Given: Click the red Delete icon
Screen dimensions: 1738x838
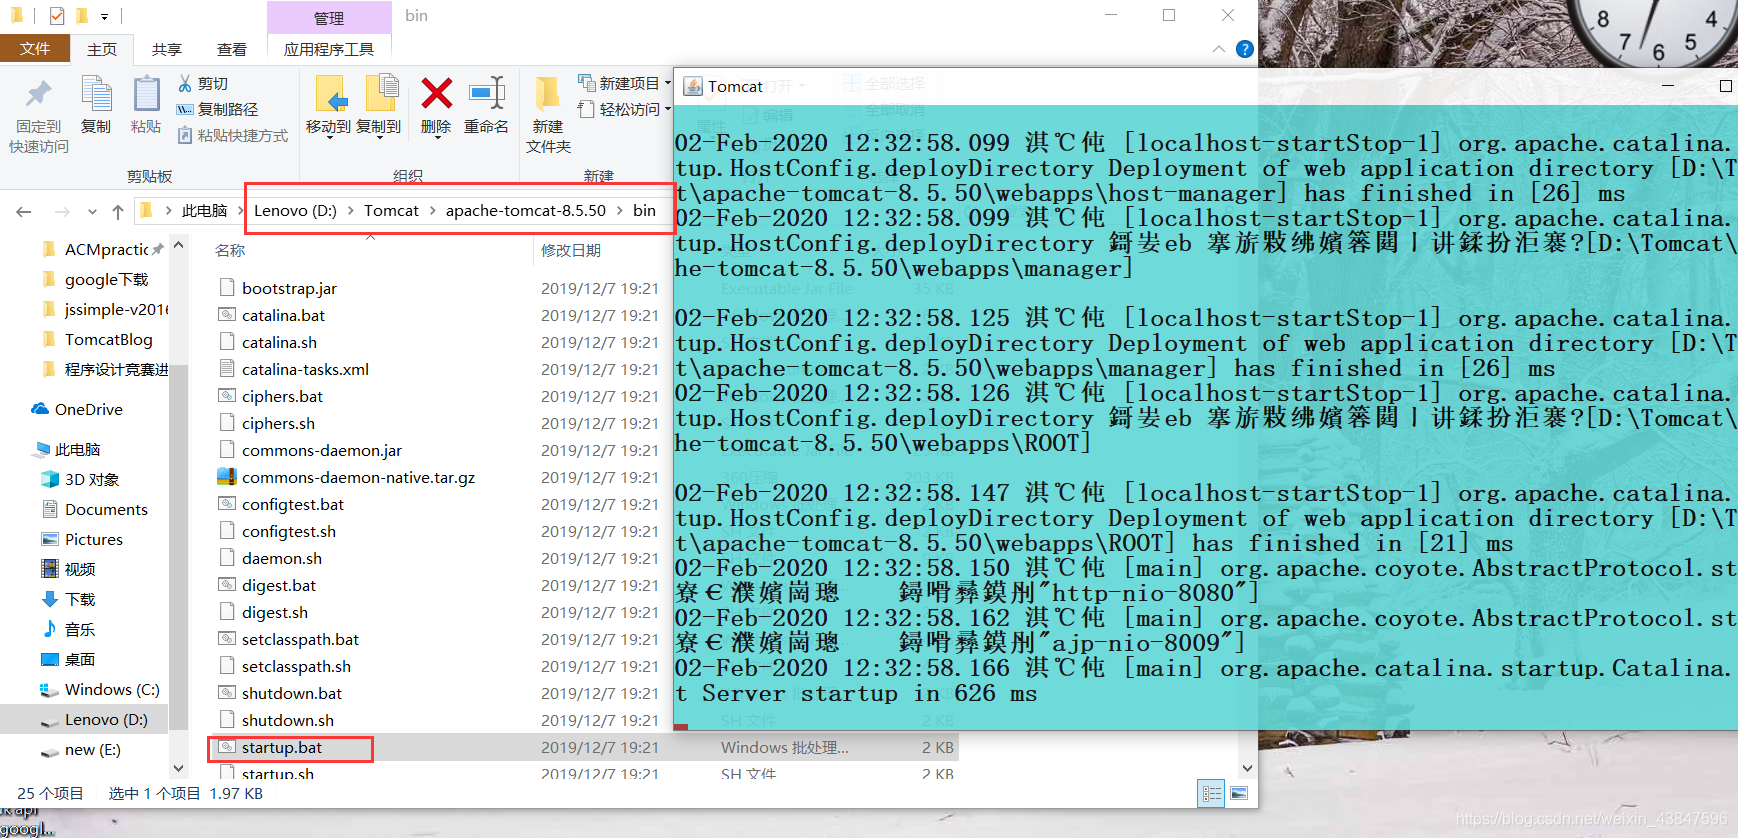Looking at the screenshot, I should pyautogui.click(x=436, y=94).
